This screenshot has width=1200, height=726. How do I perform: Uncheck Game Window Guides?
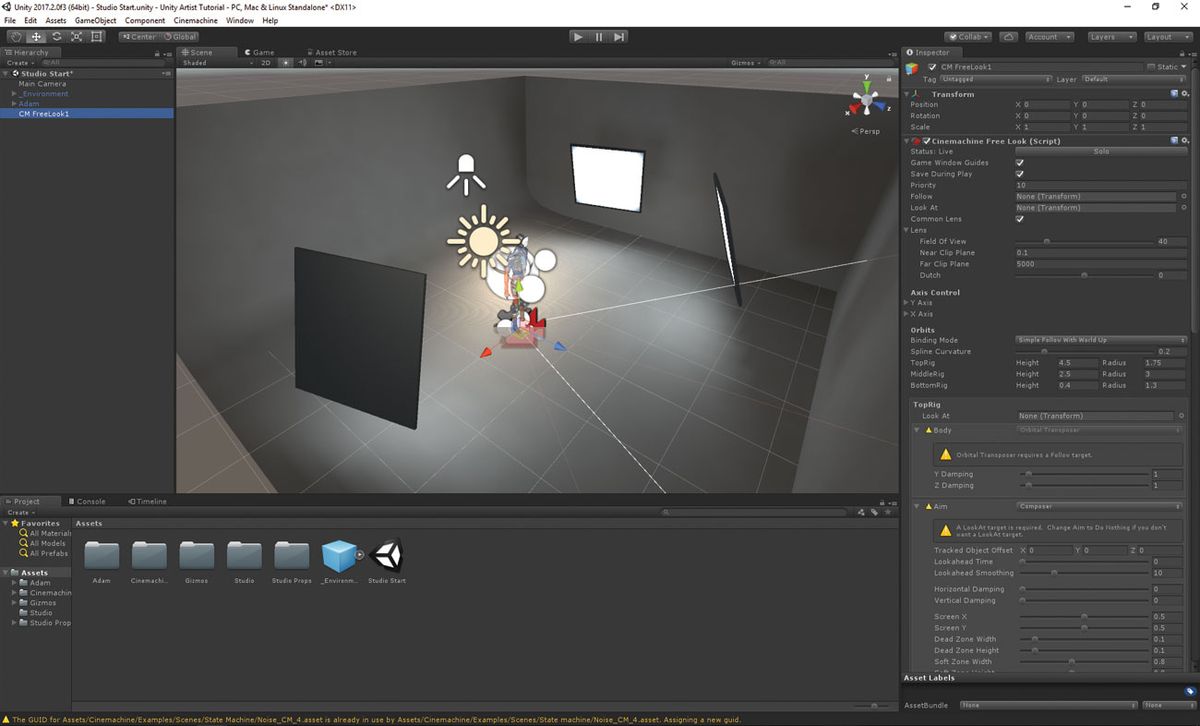(1020, 162)
